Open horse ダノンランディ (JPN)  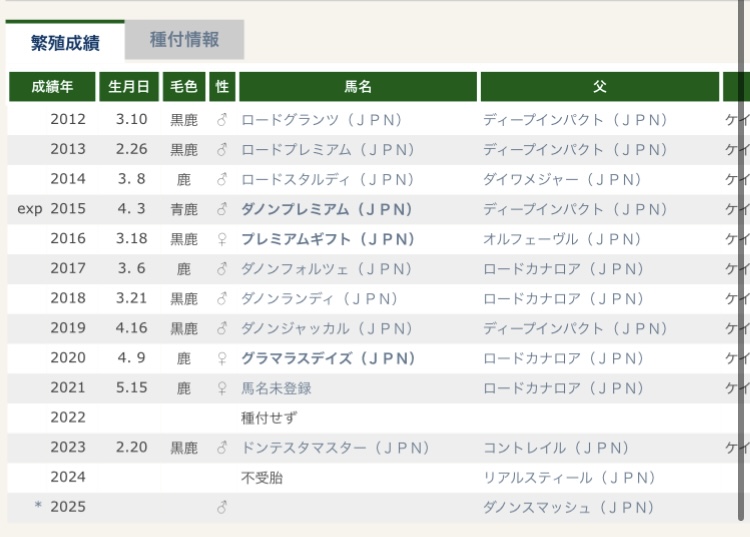click(x=320, y=299)
